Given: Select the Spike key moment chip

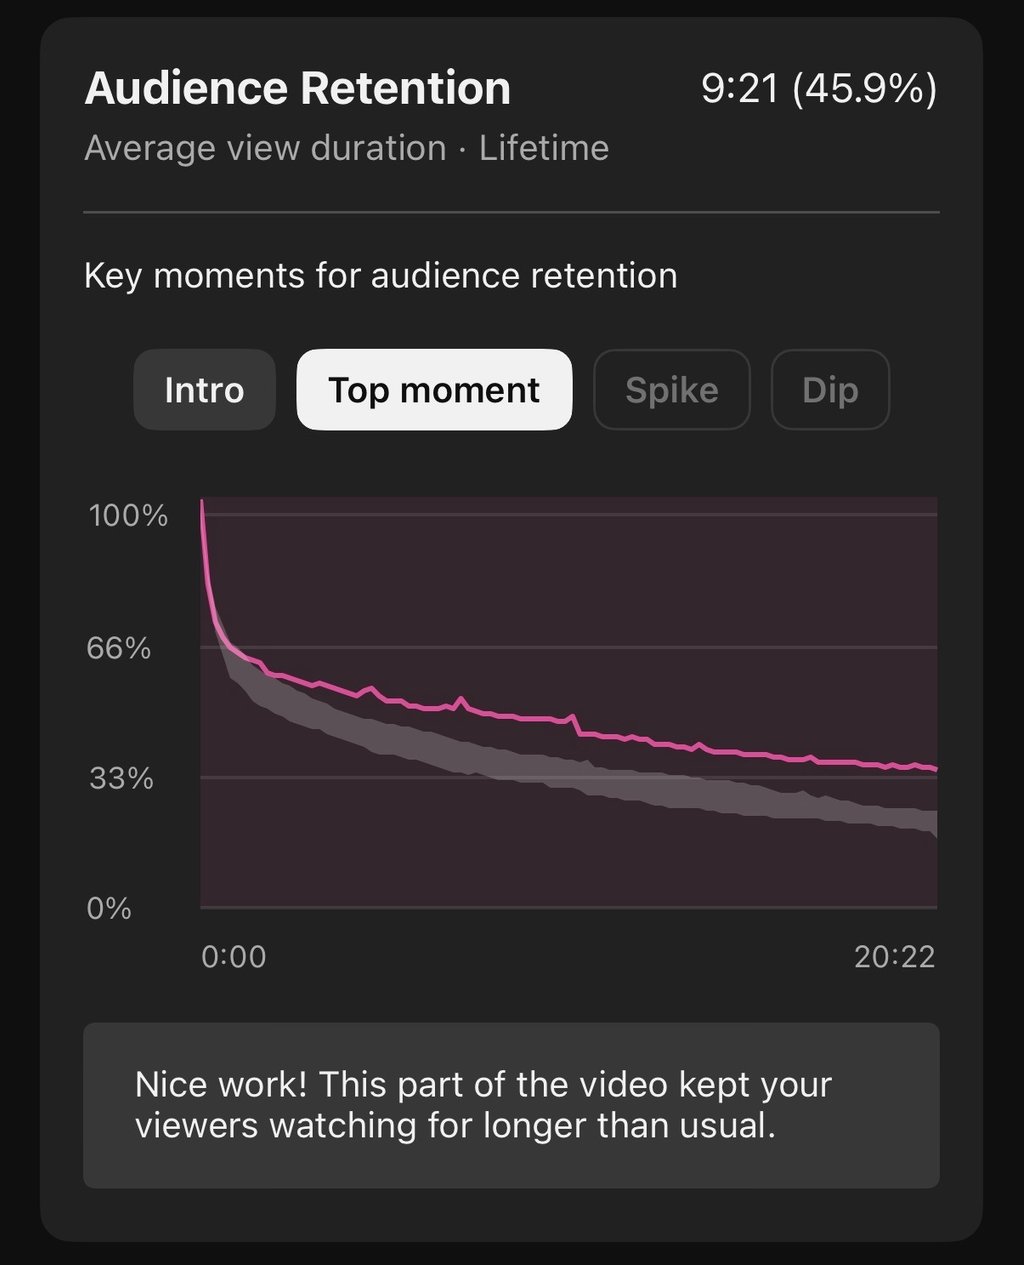Looking at the screenshot, I should tap(671, 390).
